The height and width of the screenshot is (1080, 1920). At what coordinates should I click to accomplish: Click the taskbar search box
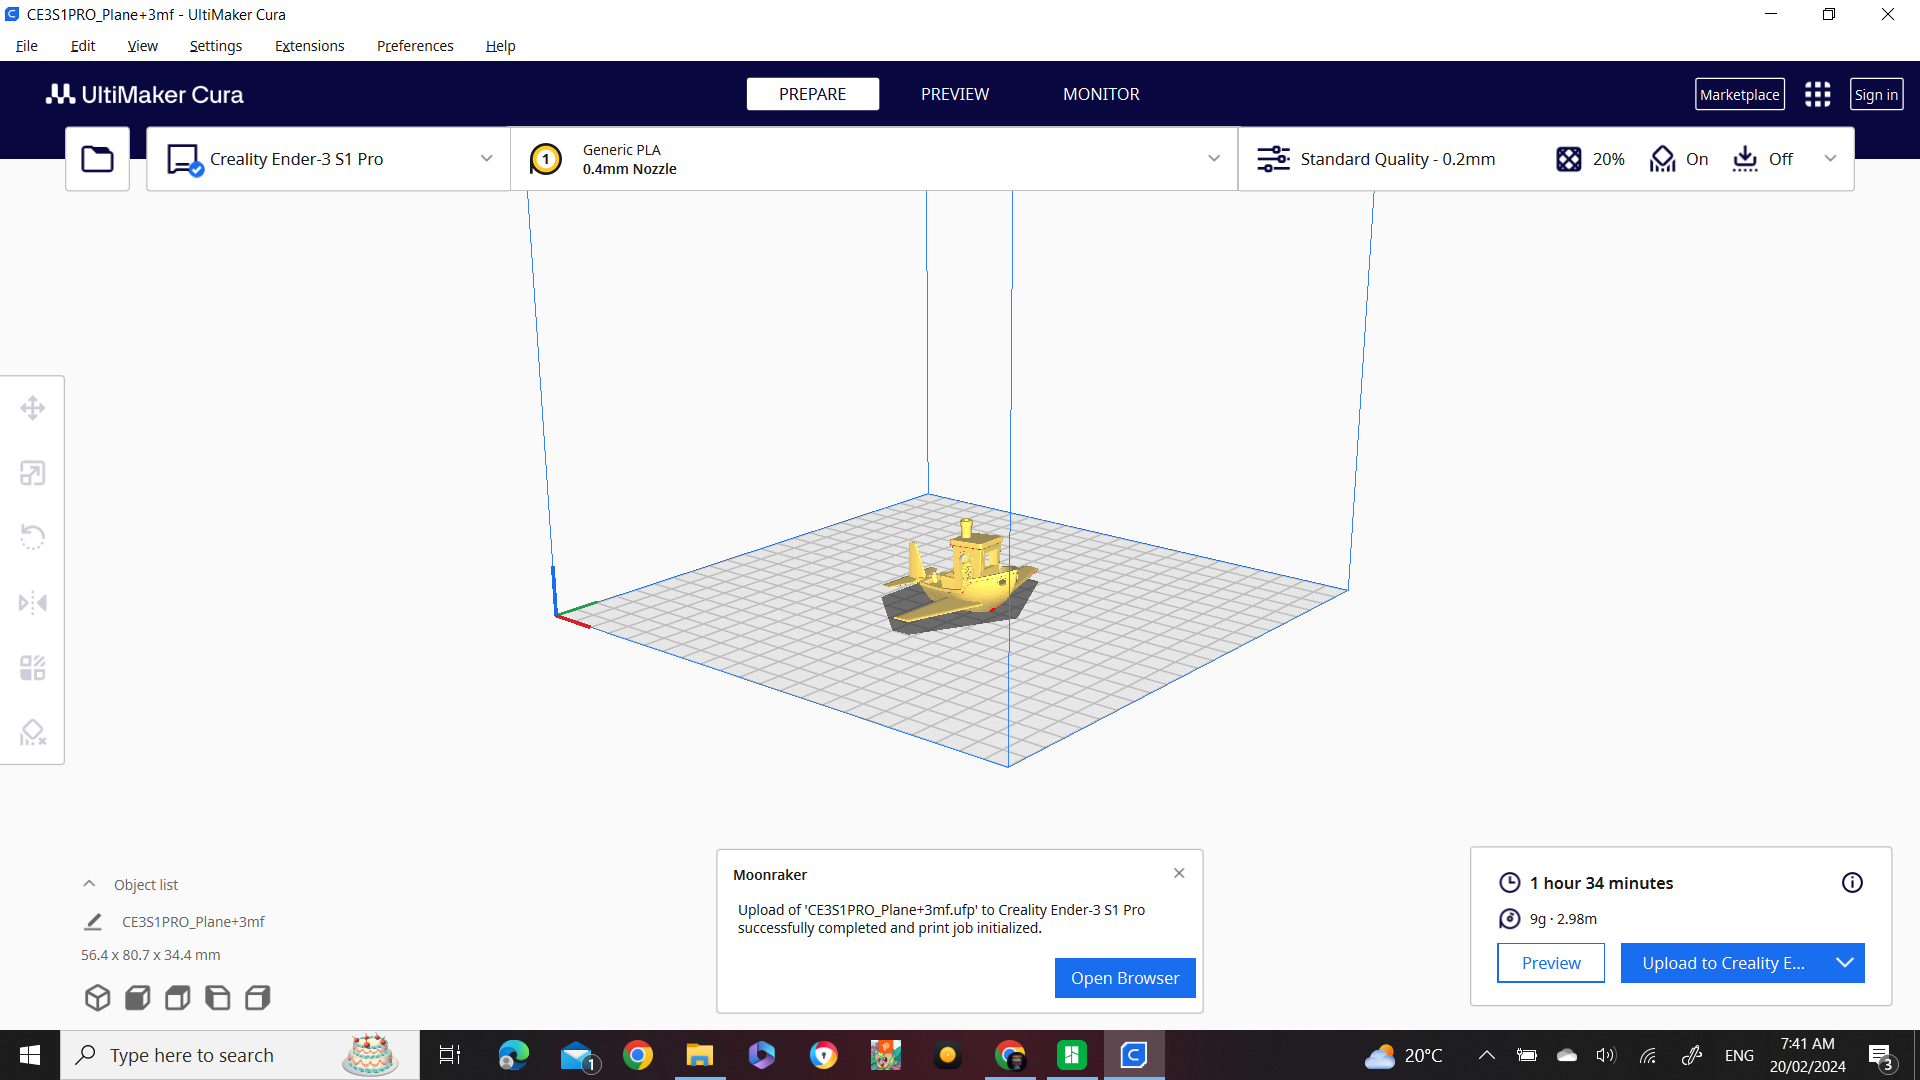click(240, 1055)
